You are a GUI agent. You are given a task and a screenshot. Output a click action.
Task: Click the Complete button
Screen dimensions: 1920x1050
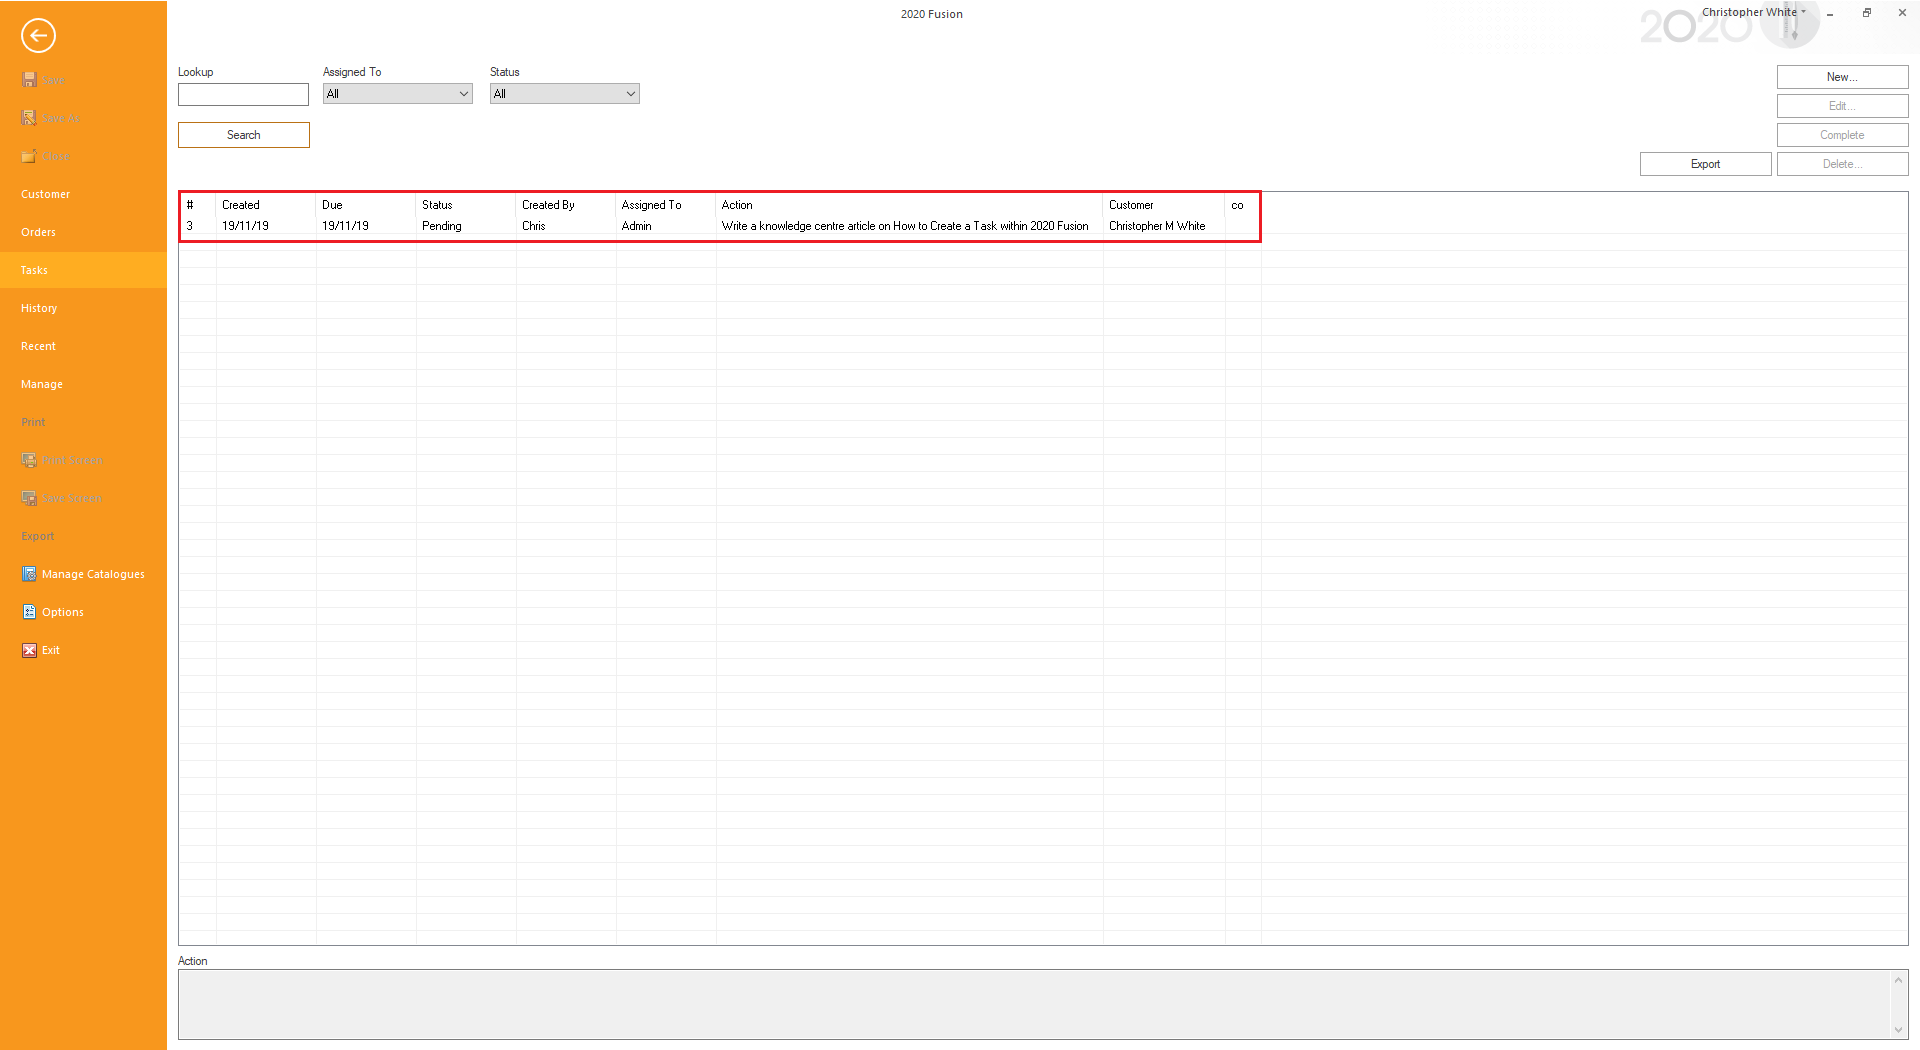1842,135
